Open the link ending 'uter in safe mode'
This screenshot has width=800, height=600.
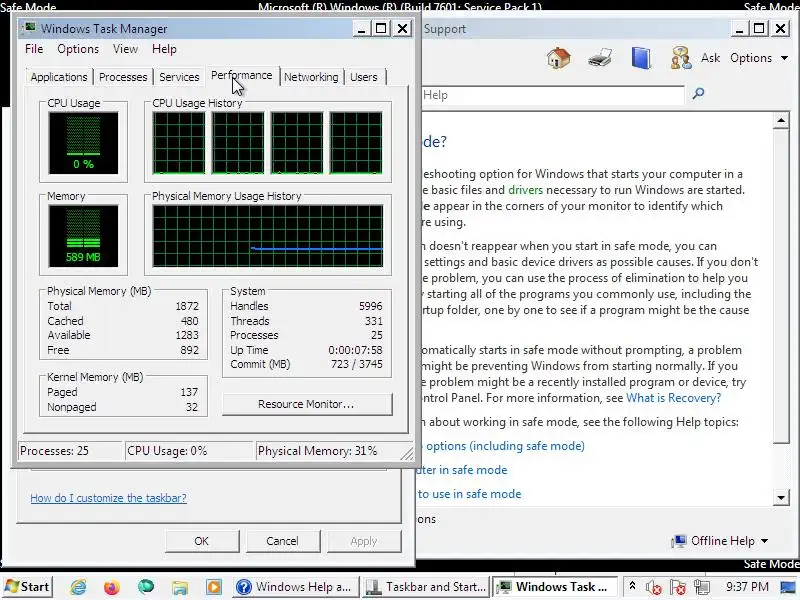(461, 470)
